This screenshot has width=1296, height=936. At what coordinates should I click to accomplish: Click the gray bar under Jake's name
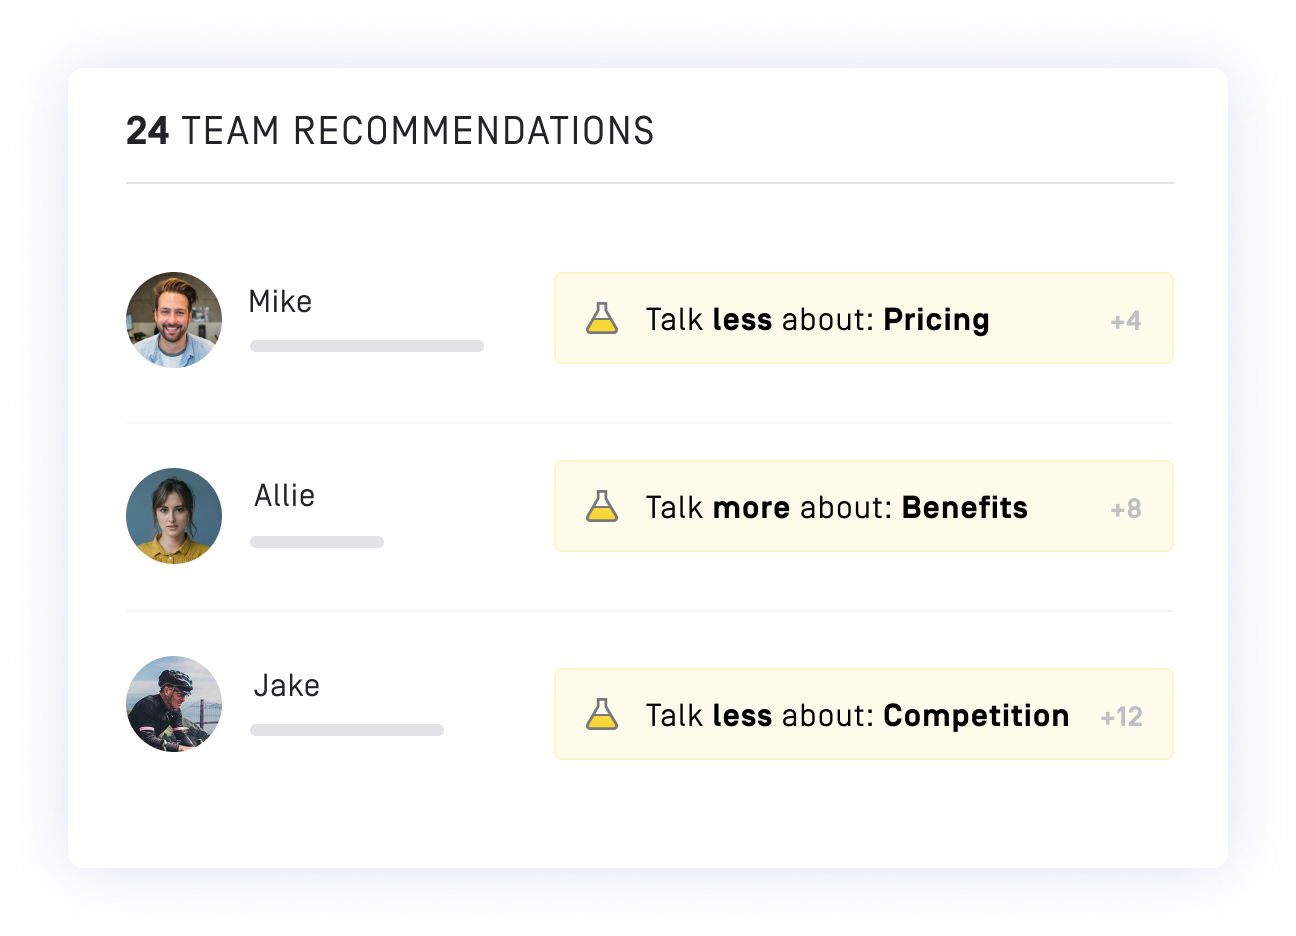[x=347, y=730]
